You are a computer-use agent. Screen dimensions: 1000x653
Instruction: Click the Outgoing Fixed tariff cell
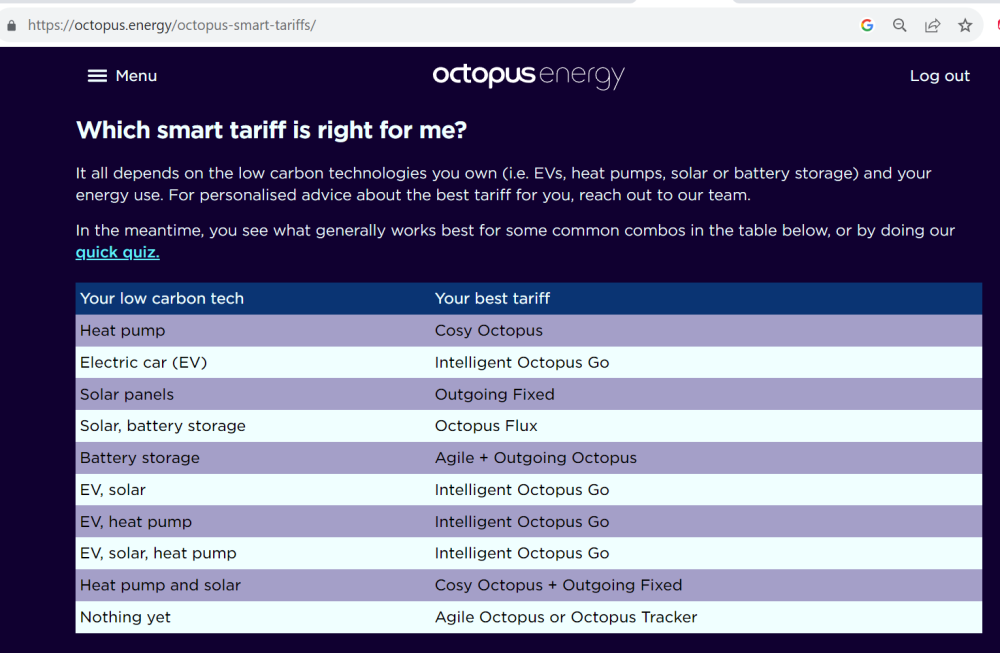[x=494, y=394]
